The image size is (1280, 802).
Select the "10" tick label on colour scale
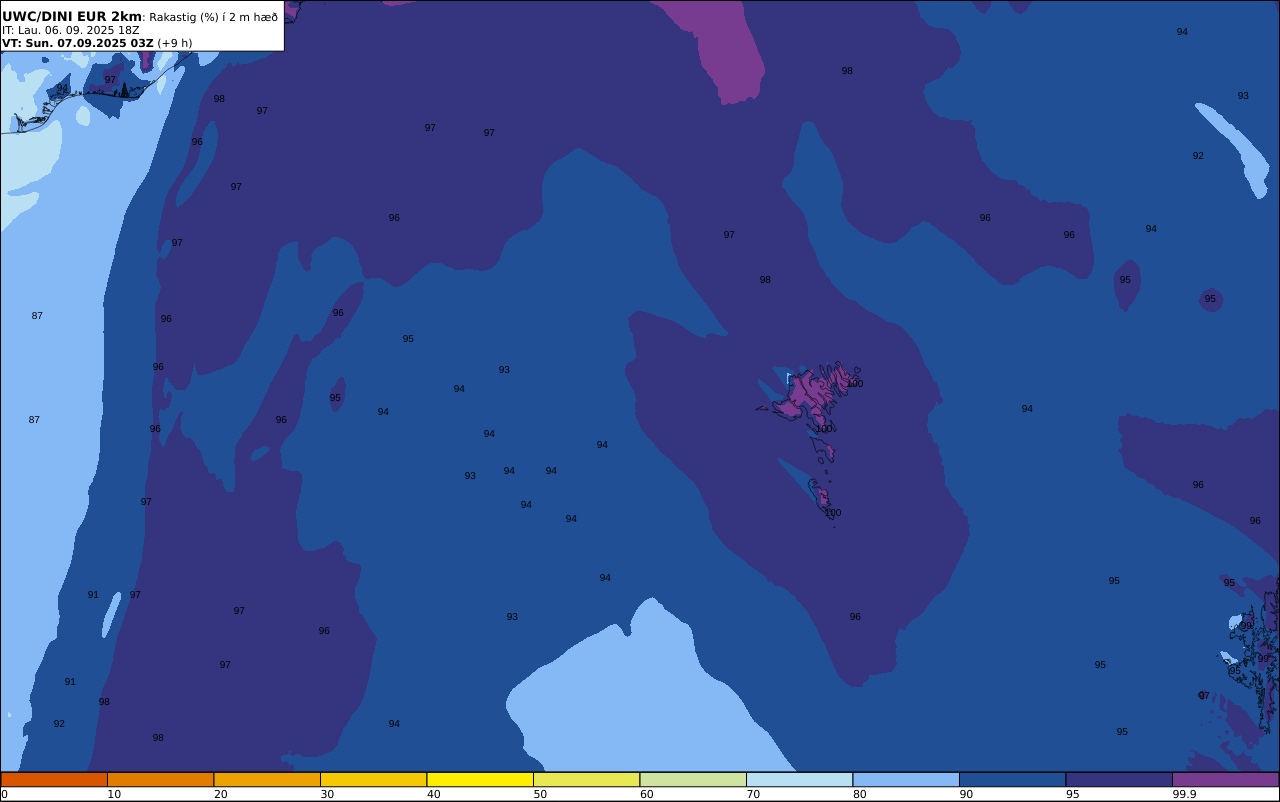point(114,794)
